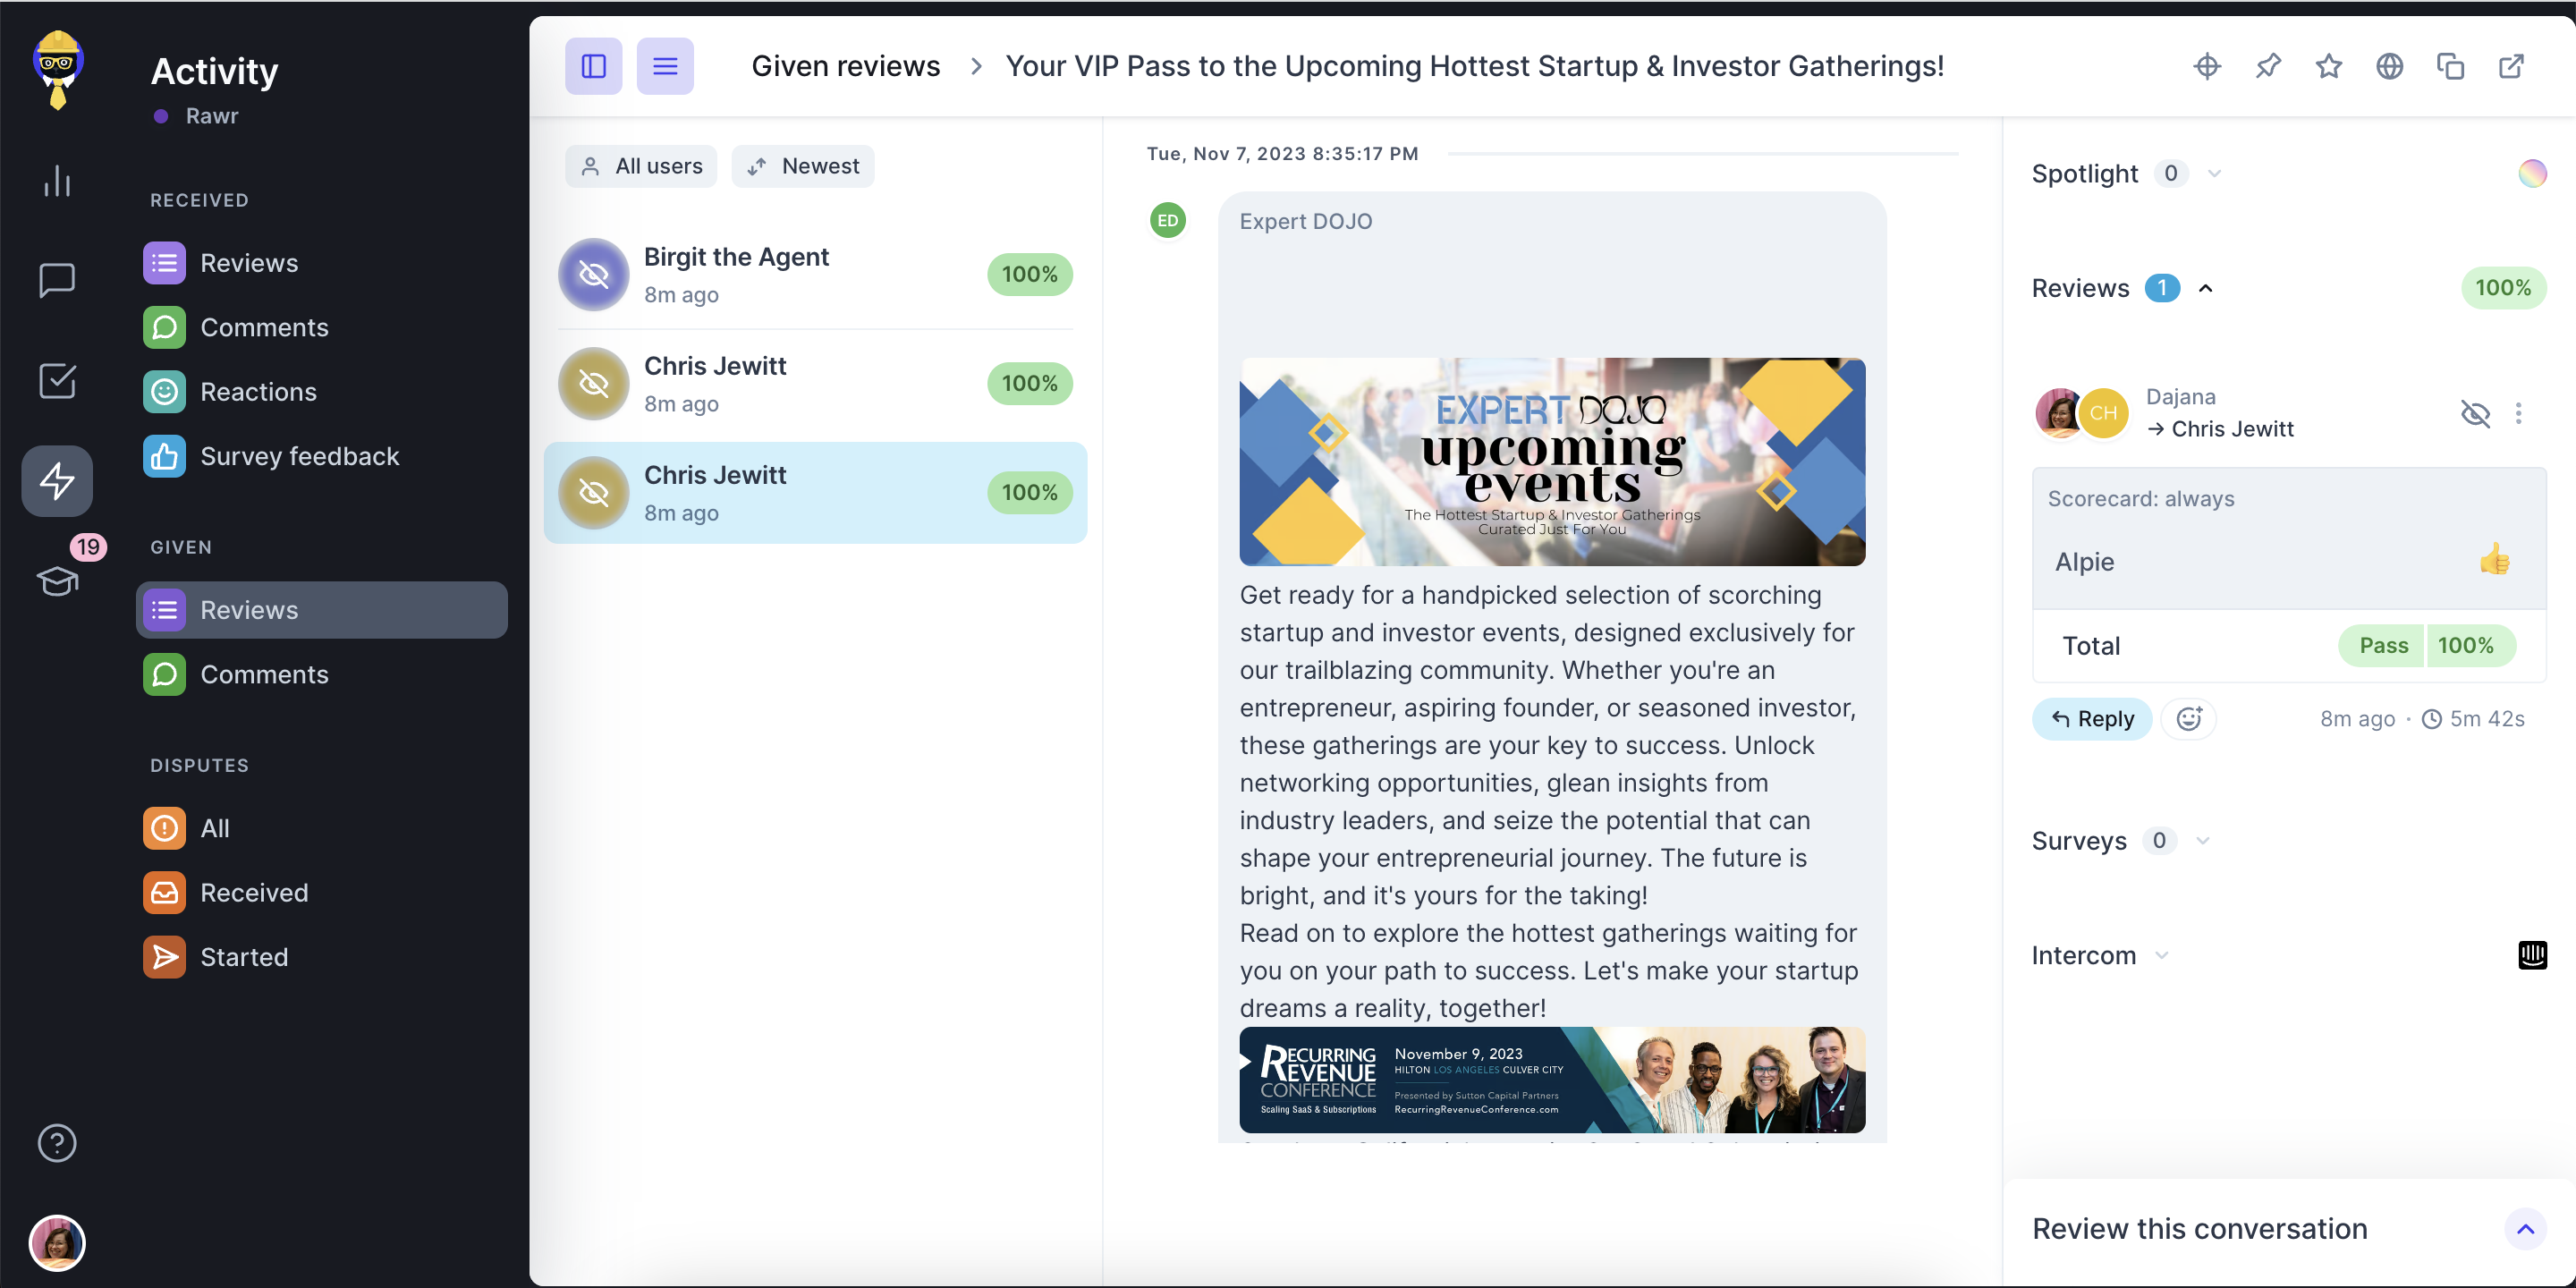Open the three-dot menu on Dajana's review
Image resolution: width=2576 pixels, height=1288 pixels.
(x=2518, y=413)
